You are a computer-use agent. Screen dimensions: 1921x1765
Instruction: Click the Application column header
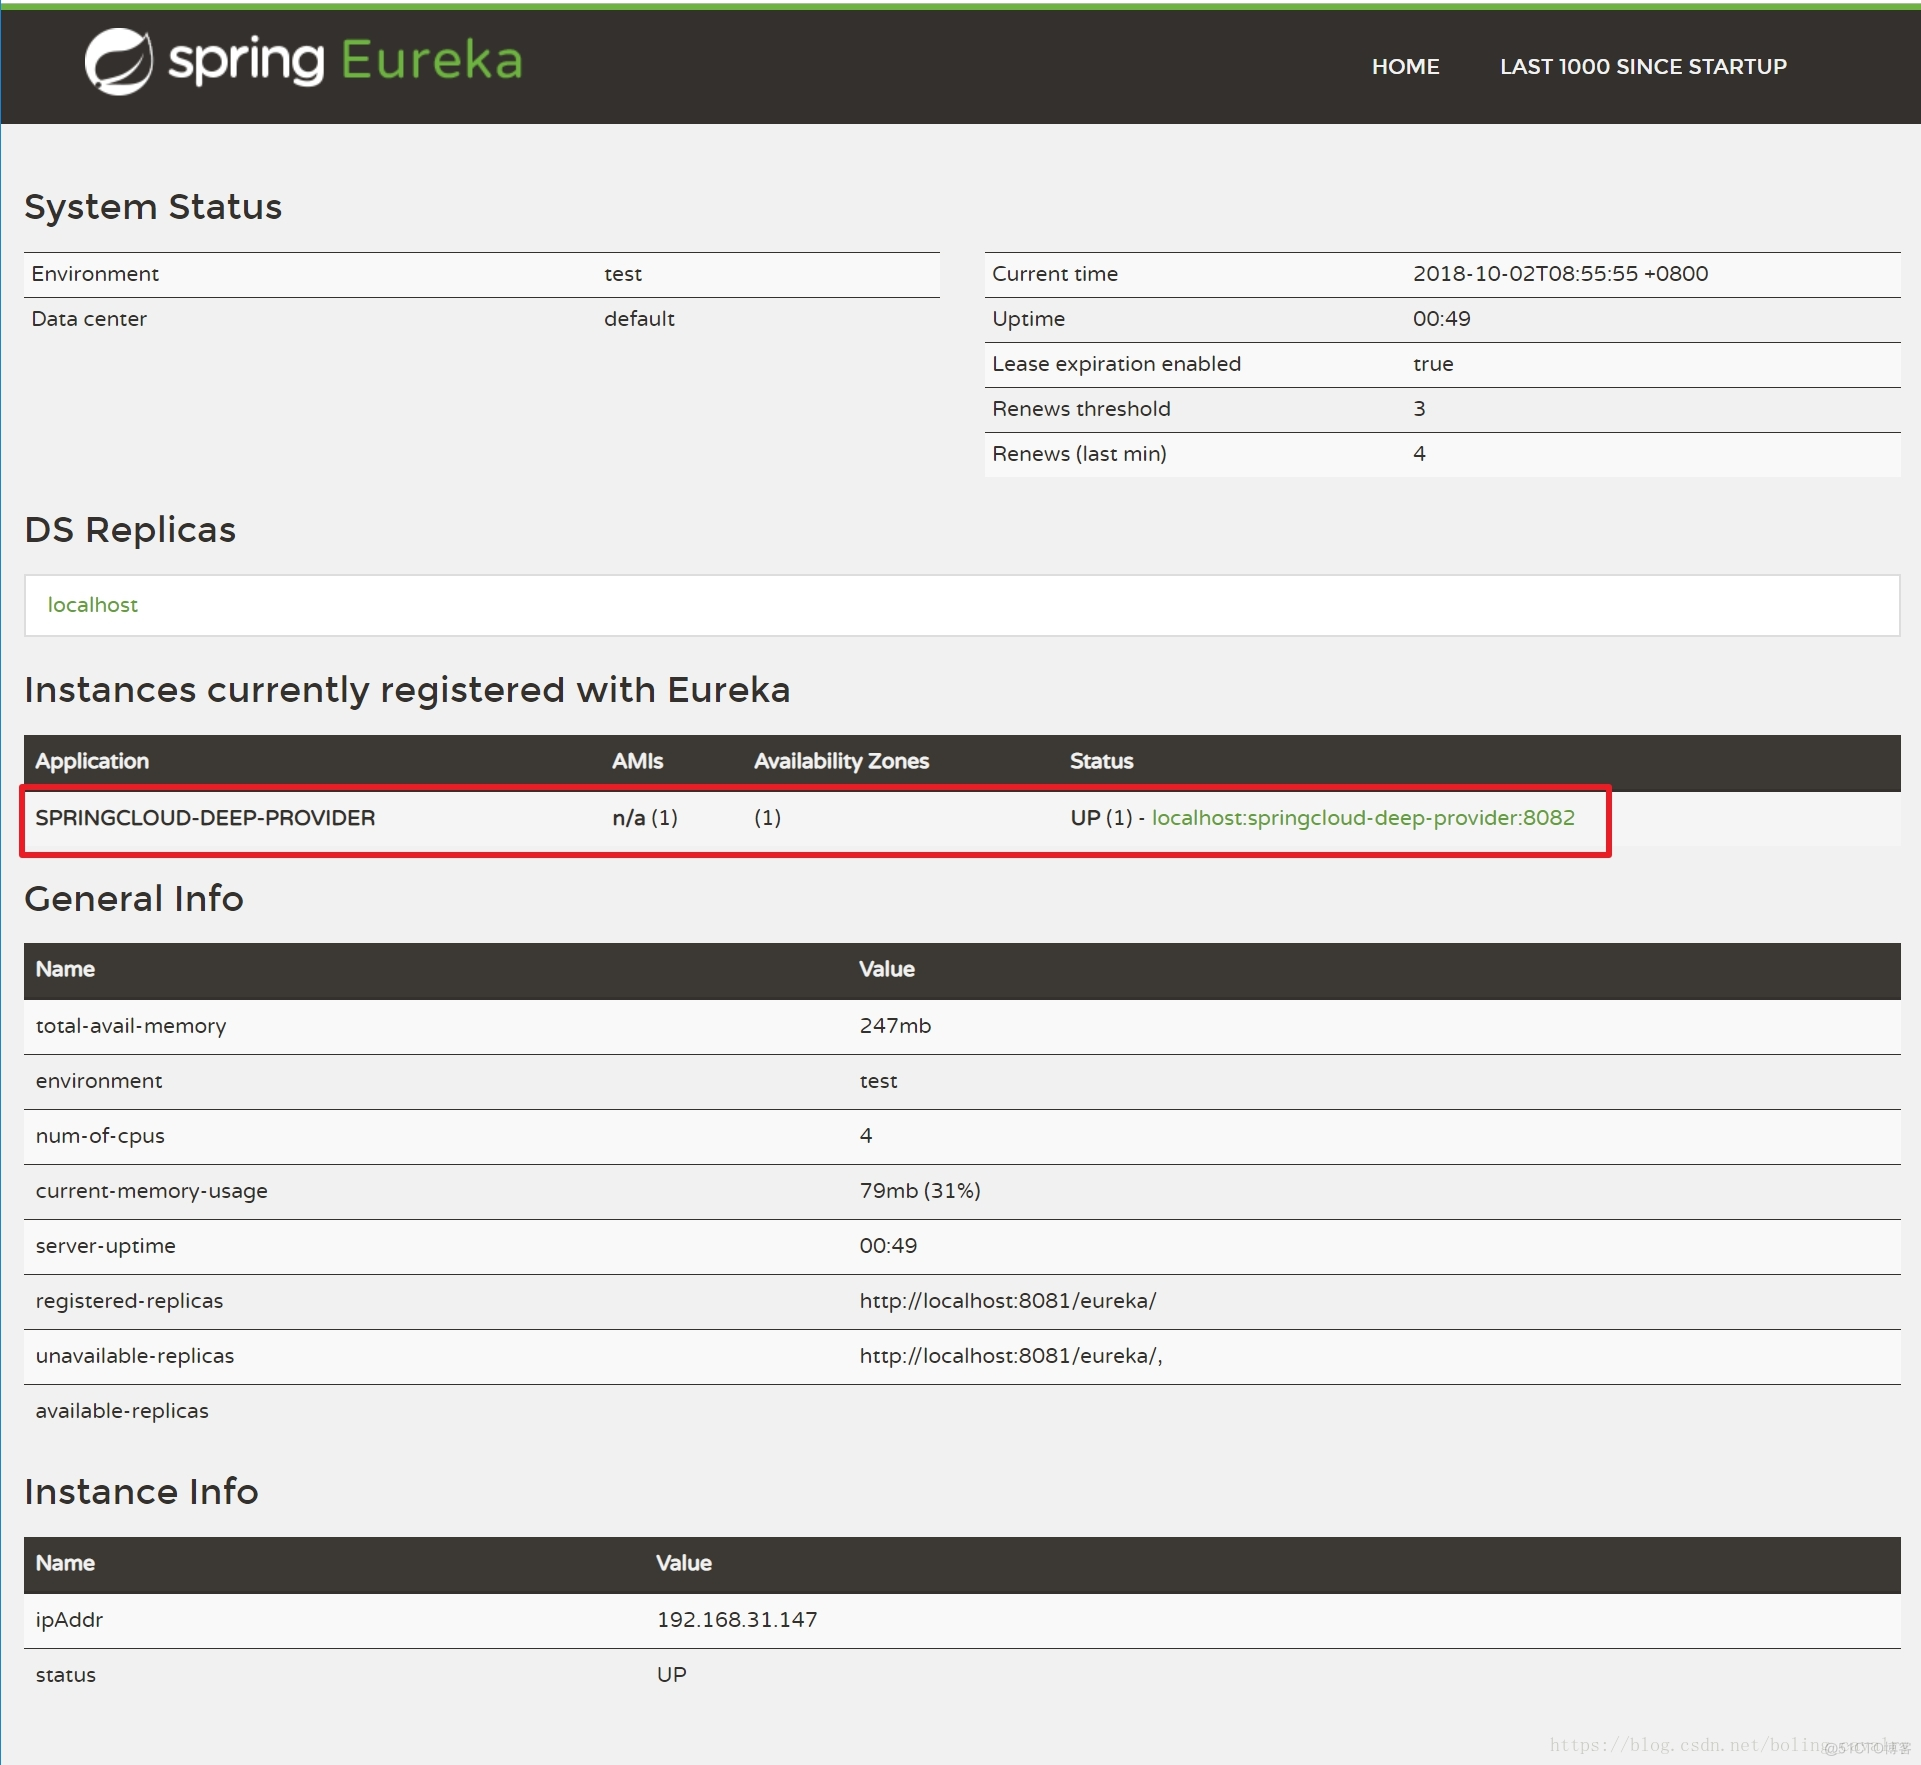click(92, 761)
